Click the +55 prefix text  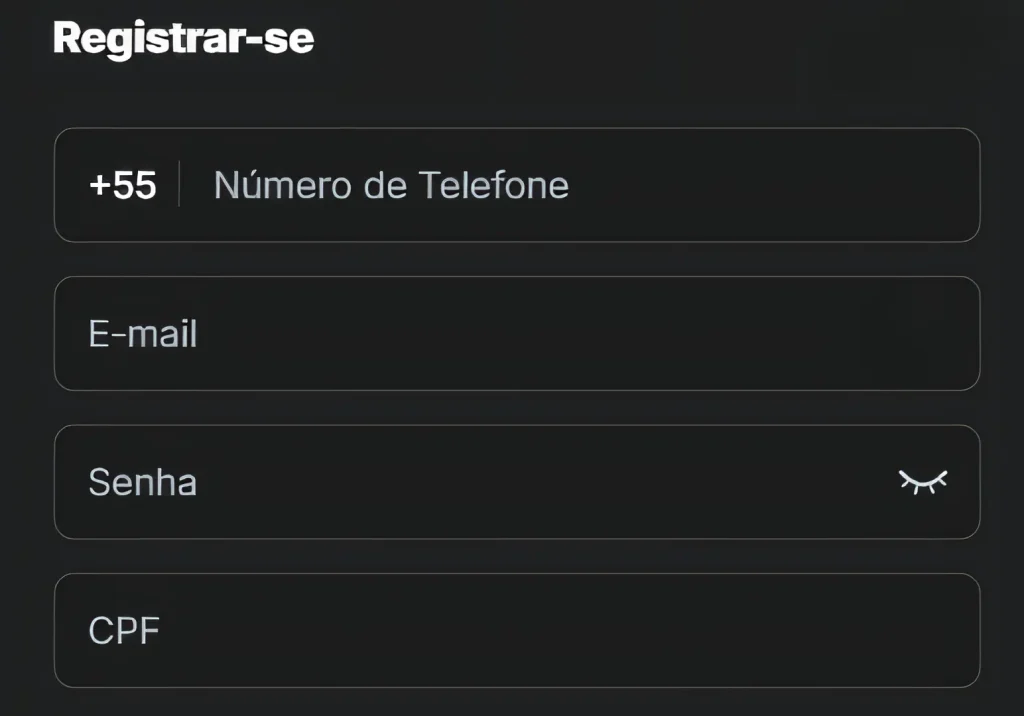tap(123, 185)
